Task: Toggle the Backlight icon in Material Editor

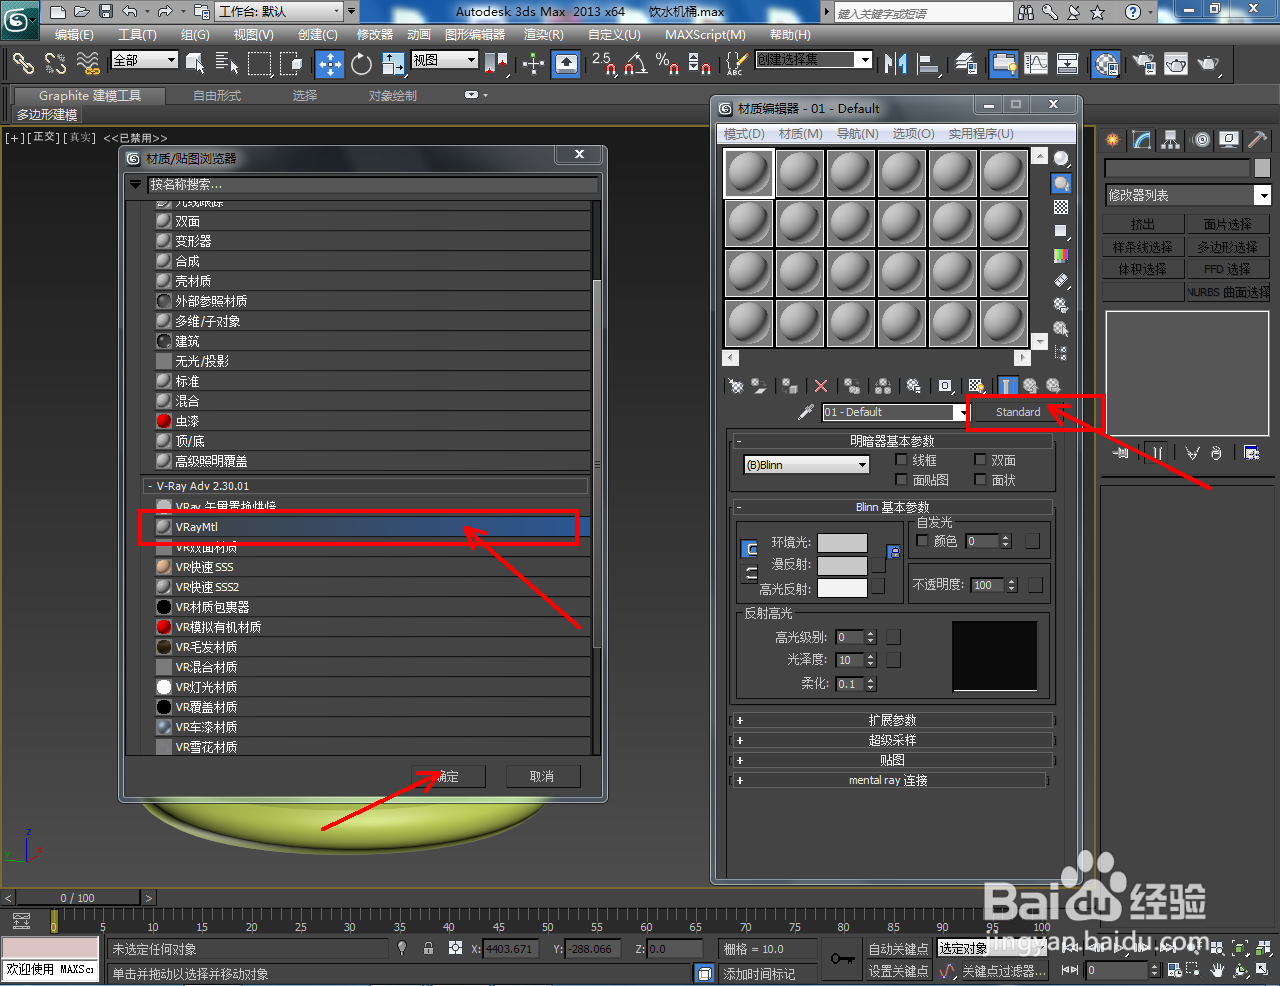Action: pos(1061,183)
